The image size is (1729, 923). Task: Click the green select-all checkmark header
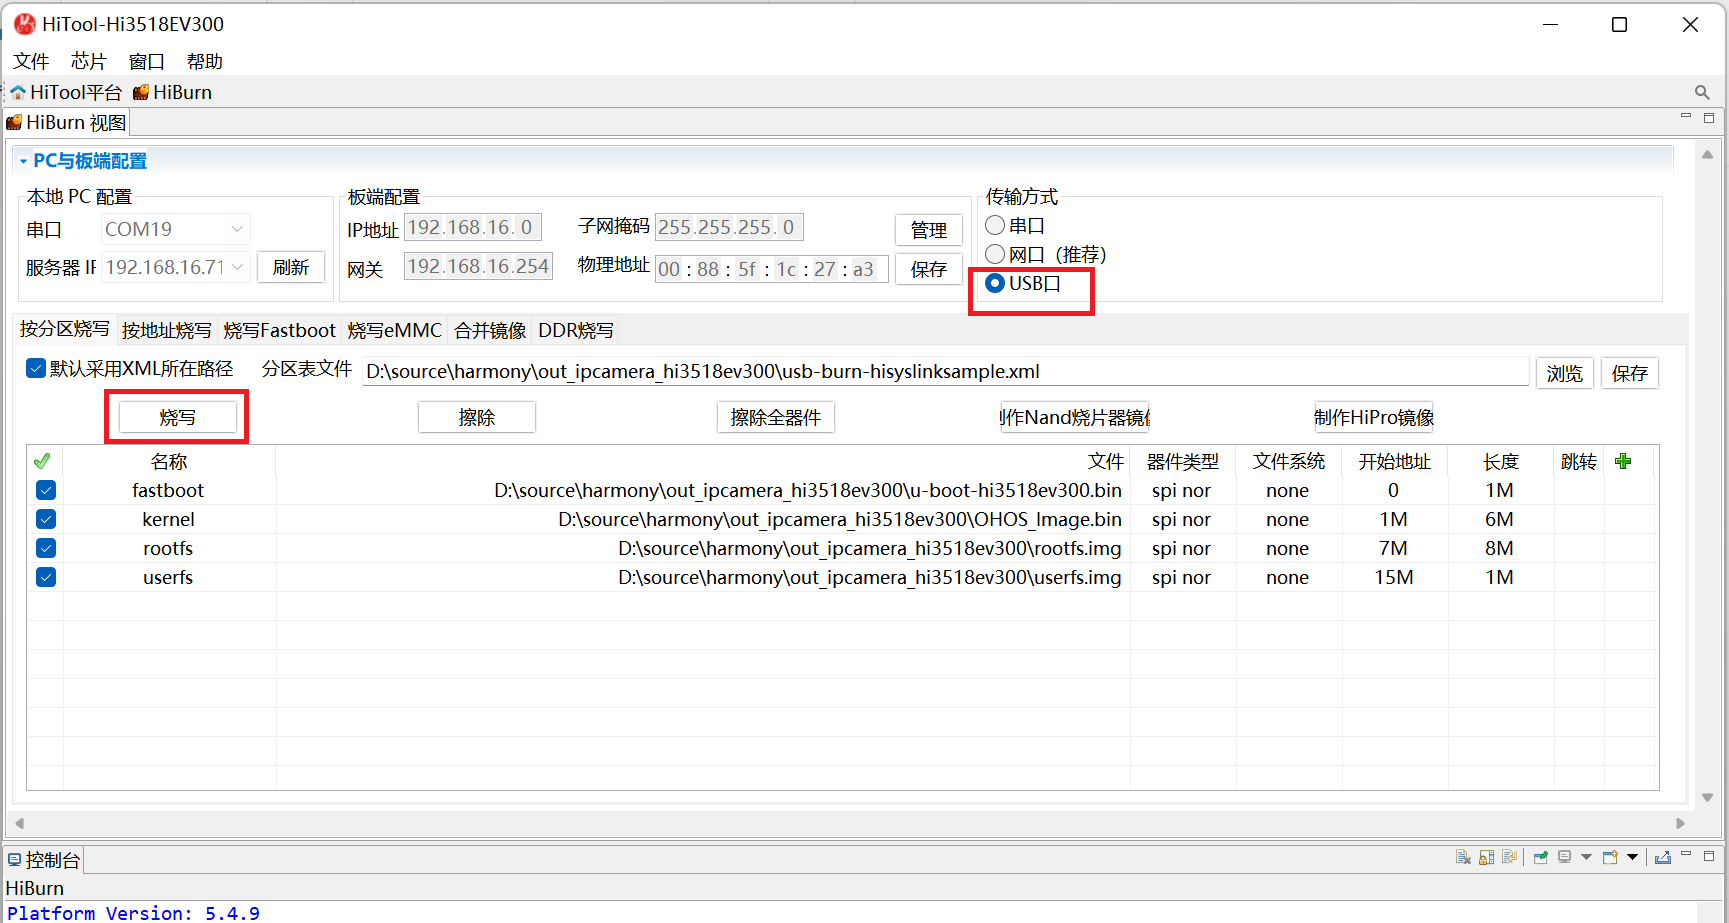pos(42,461)
